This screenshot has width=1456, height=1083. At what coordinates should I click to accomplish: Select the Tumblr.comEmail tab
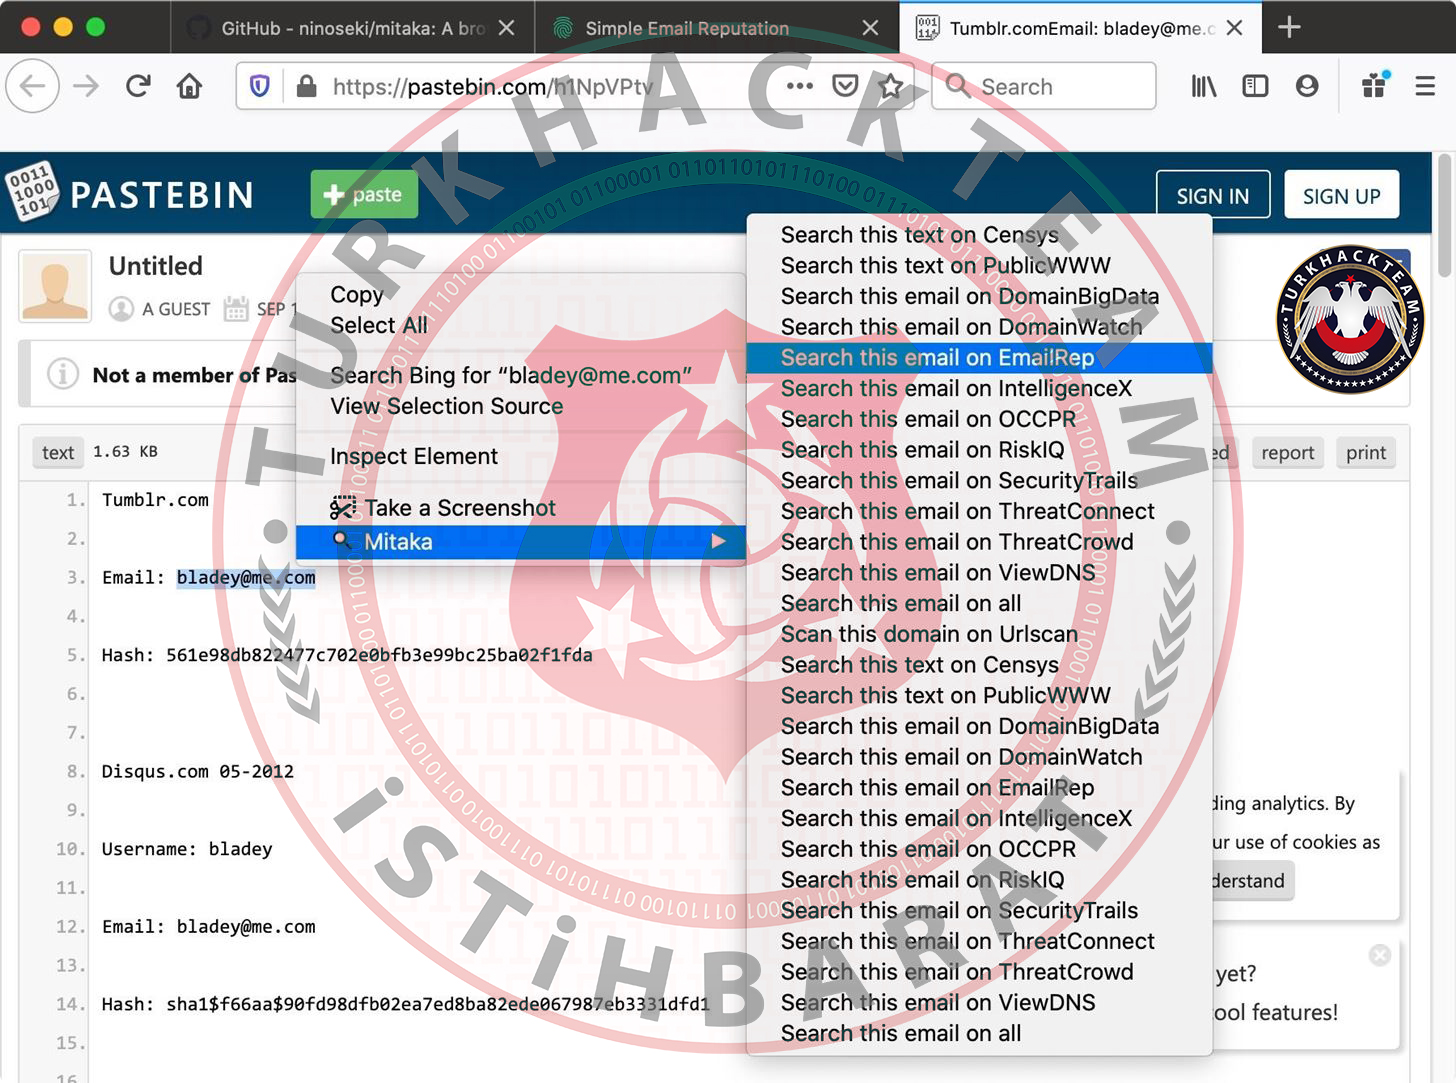1080,28
